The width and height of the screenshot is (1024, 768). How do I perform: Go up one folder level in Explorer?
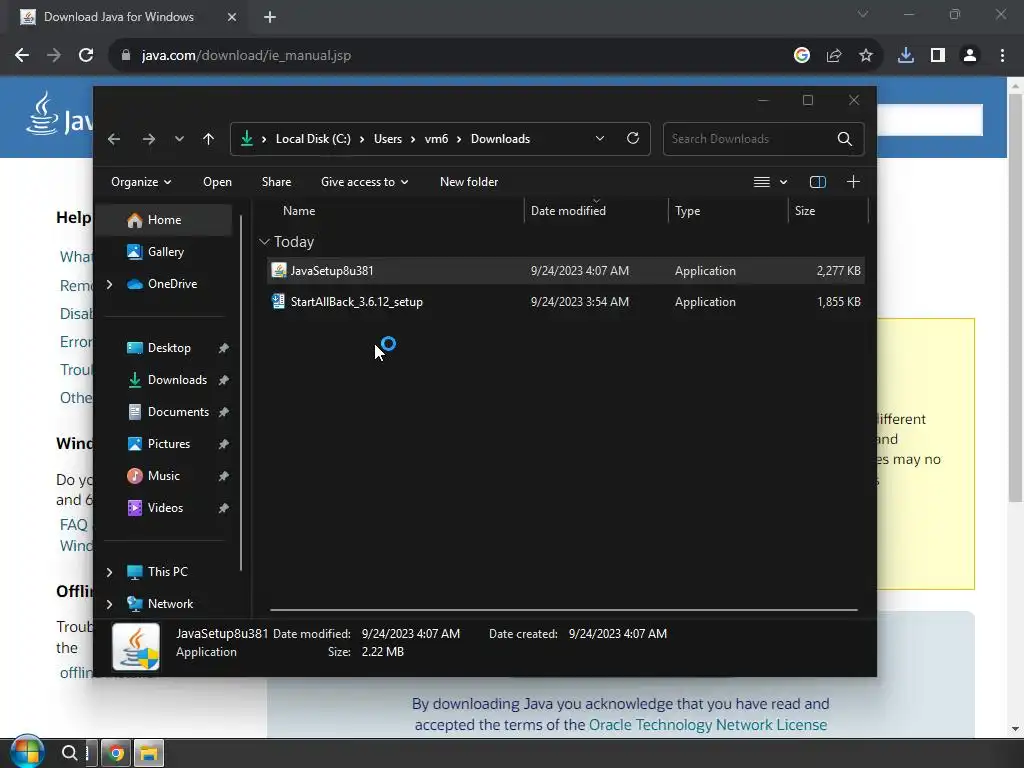coord(208,139)
